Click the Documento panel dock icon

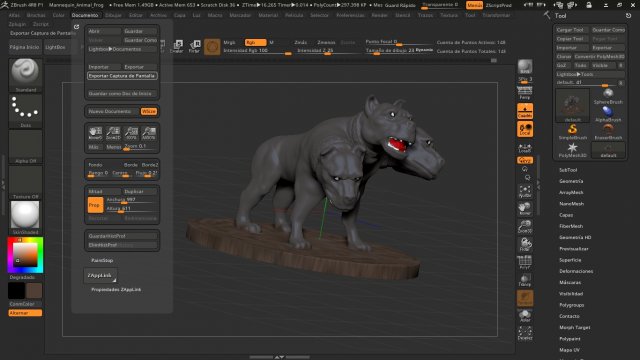(x=76, y=27)
